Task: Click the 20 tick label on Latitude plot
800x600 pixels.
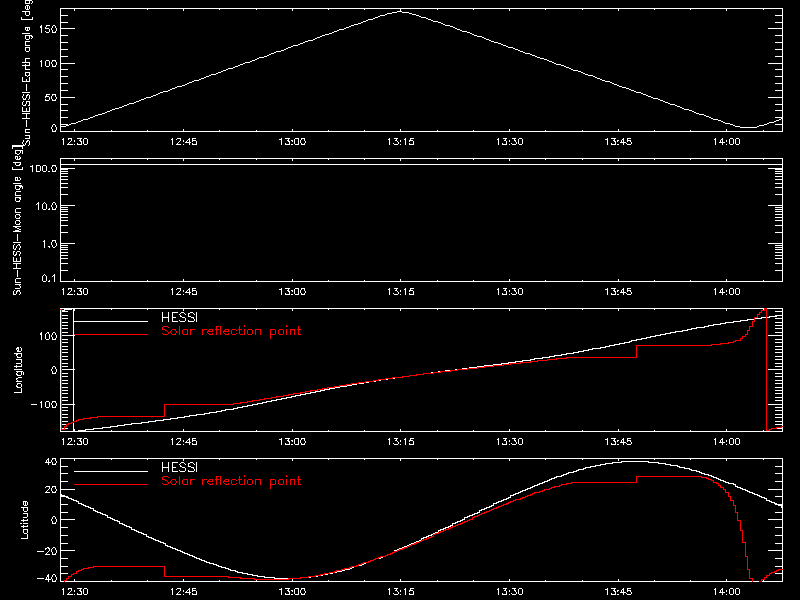Action: 51,490
